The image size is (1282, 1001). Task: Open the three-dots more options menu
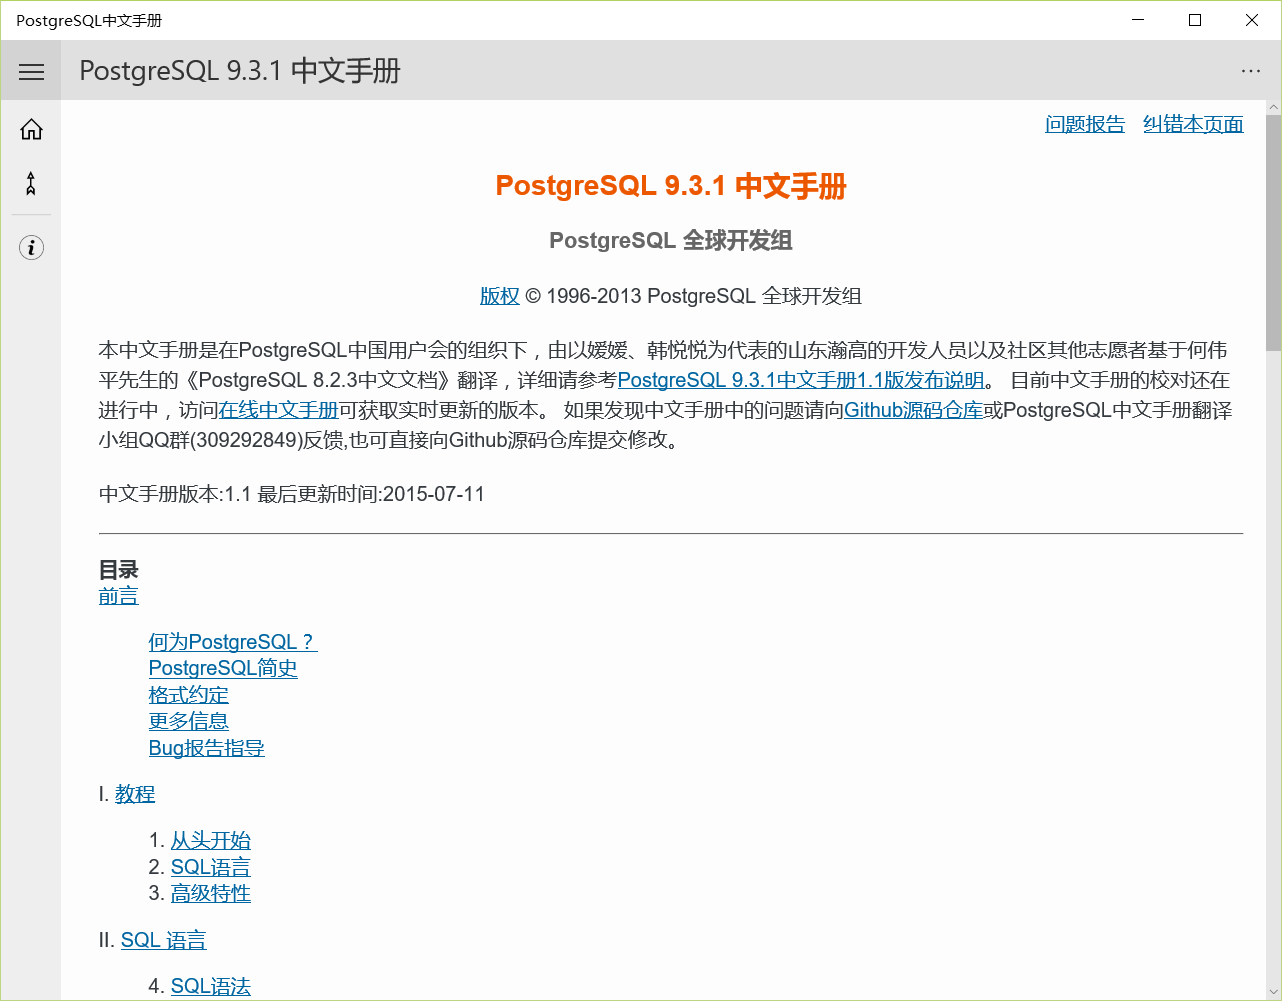[1251, 71]
